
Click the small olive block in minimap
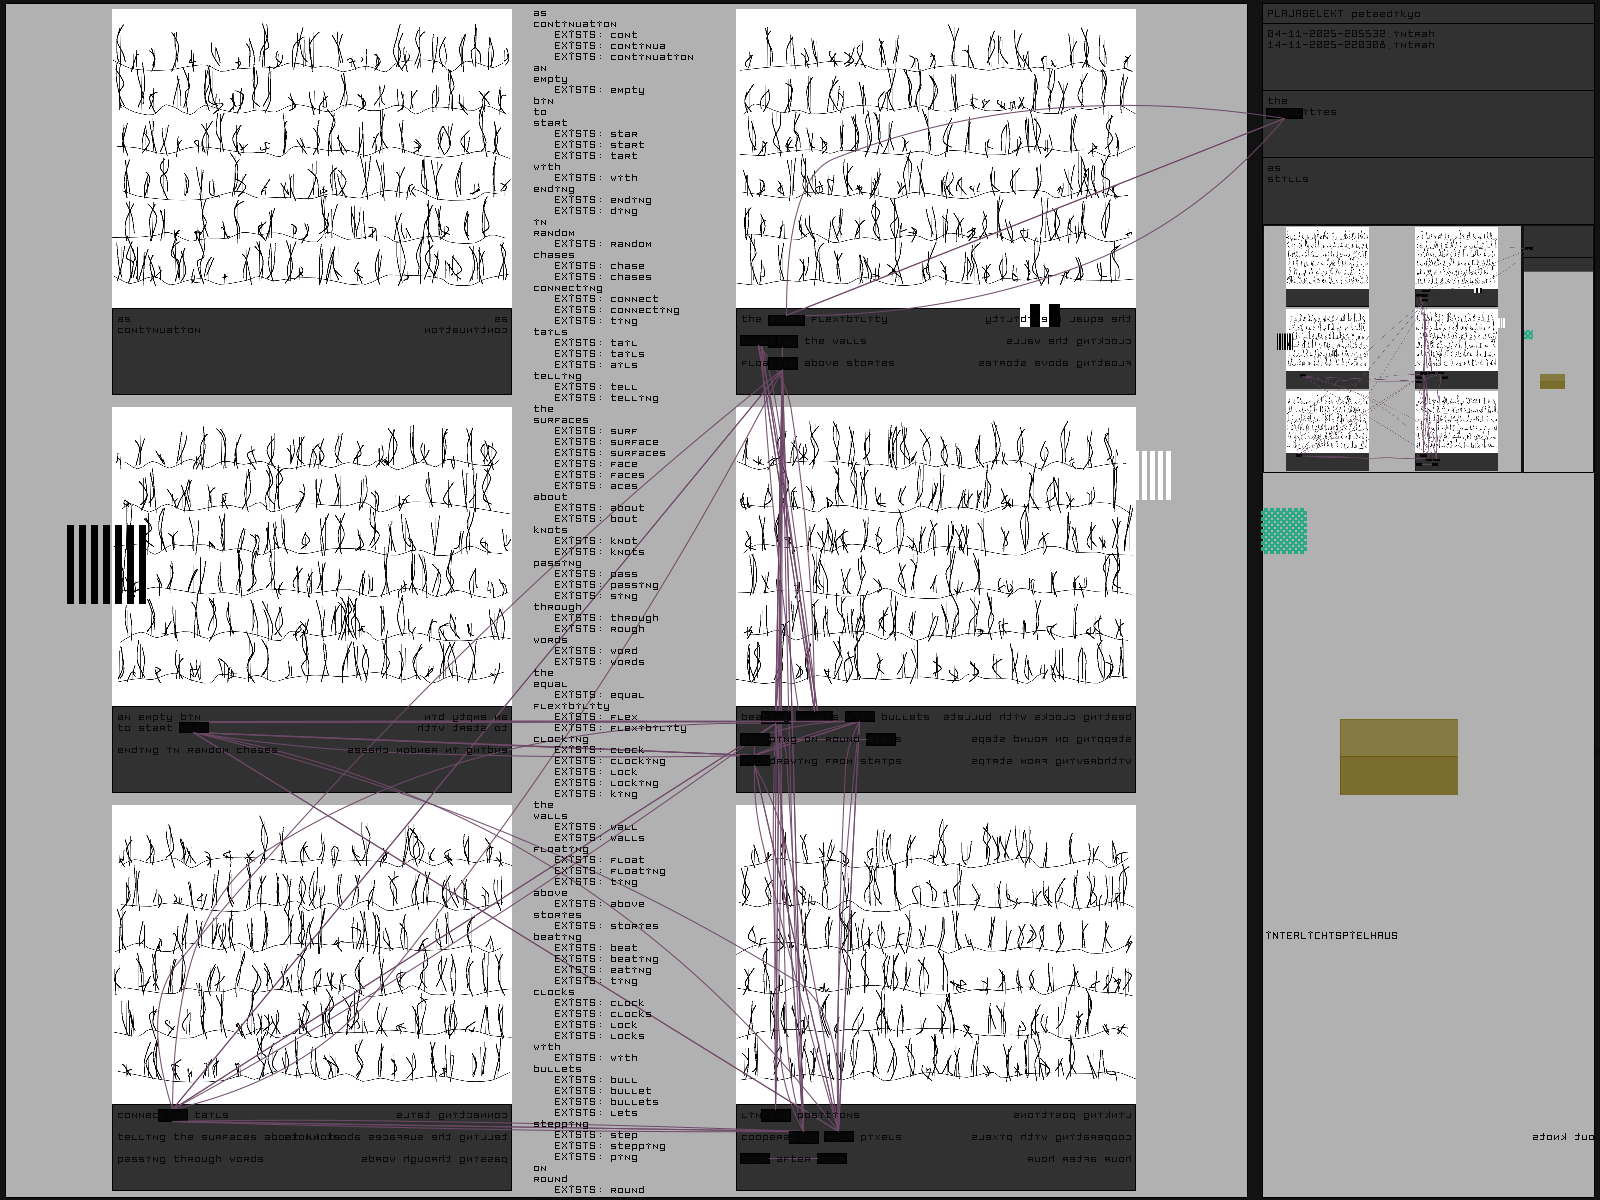1552,381
